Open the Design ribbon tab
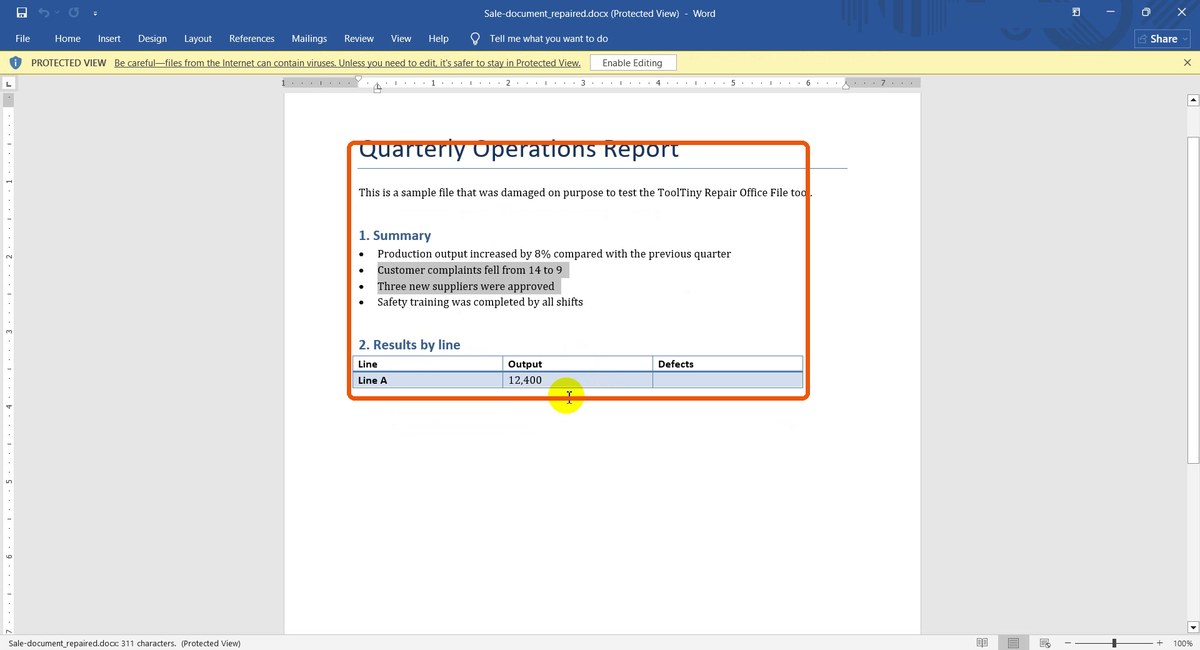 [152, 39]
